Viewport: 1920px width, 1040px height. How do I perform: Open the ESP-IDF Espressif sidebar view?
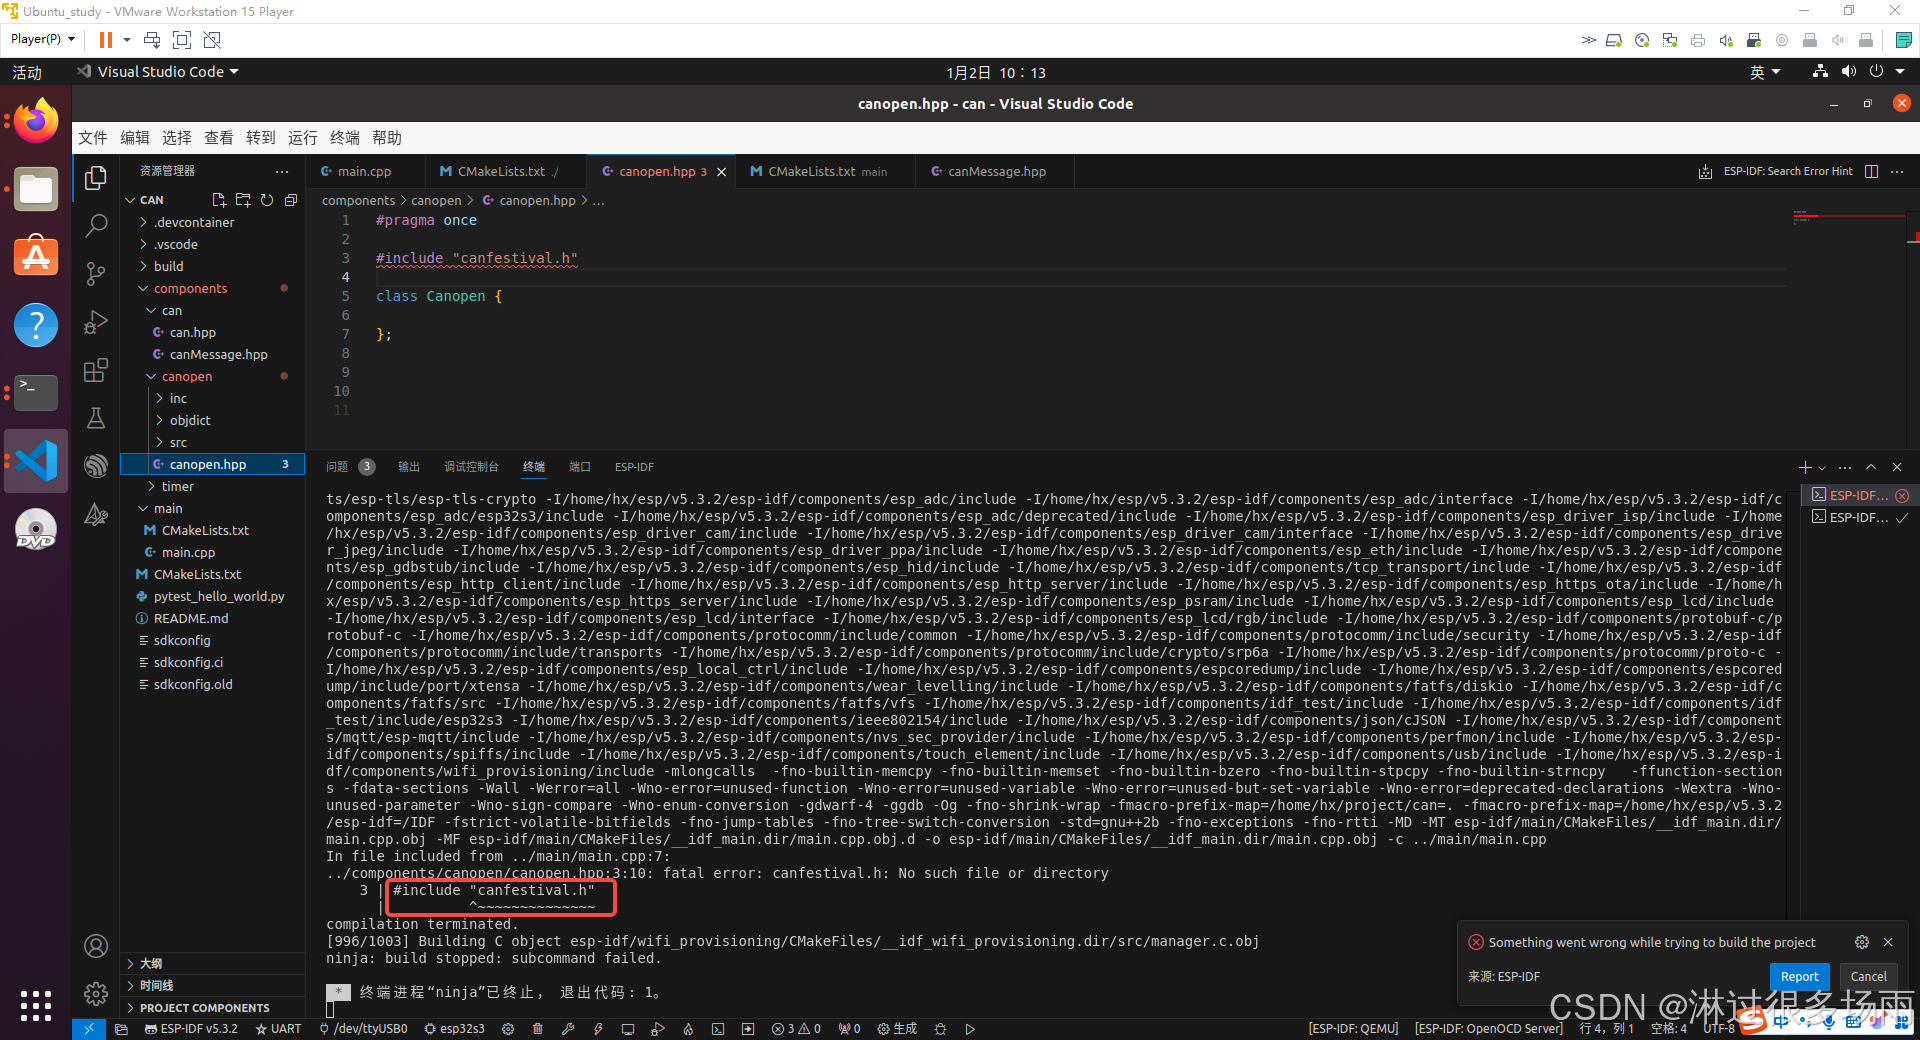pyautogui.click(x=96, y=466)
